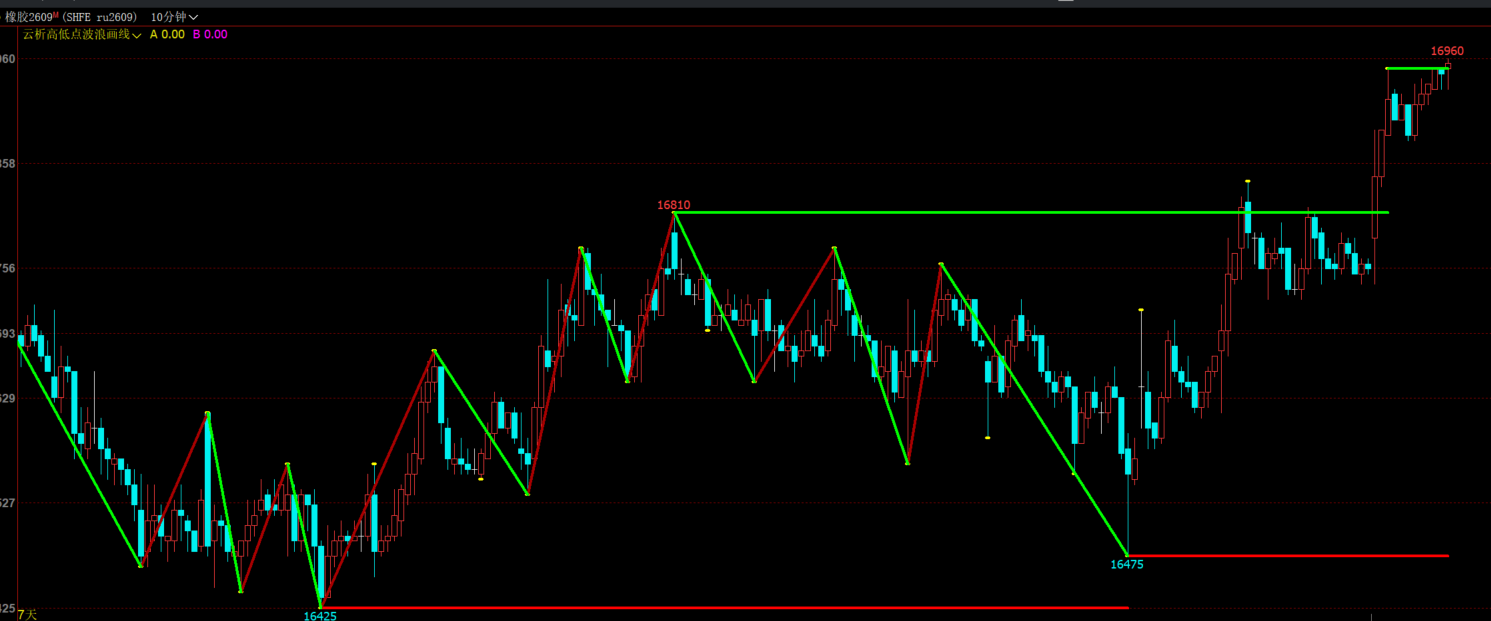
Task: Click the yellow dot atop the long wick after 16475
Action: (1141, 310)
